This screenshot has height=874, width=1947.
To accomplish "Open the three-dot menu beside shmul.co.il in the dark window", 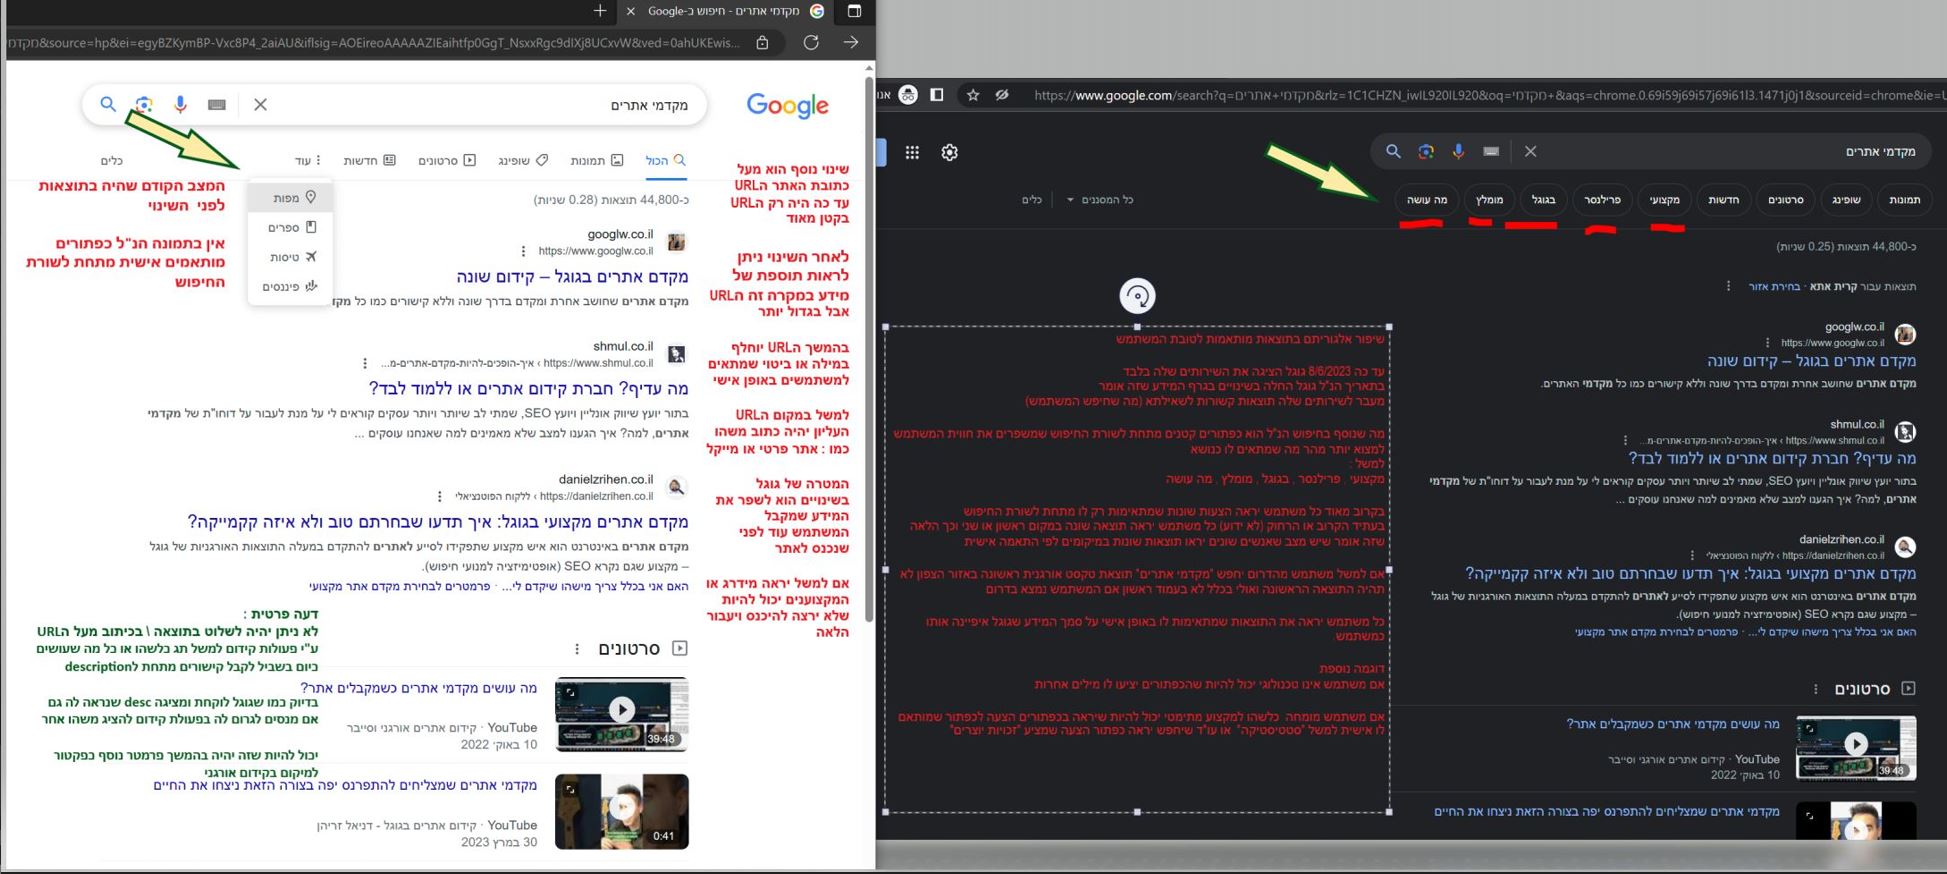I will click(1625, 440).
